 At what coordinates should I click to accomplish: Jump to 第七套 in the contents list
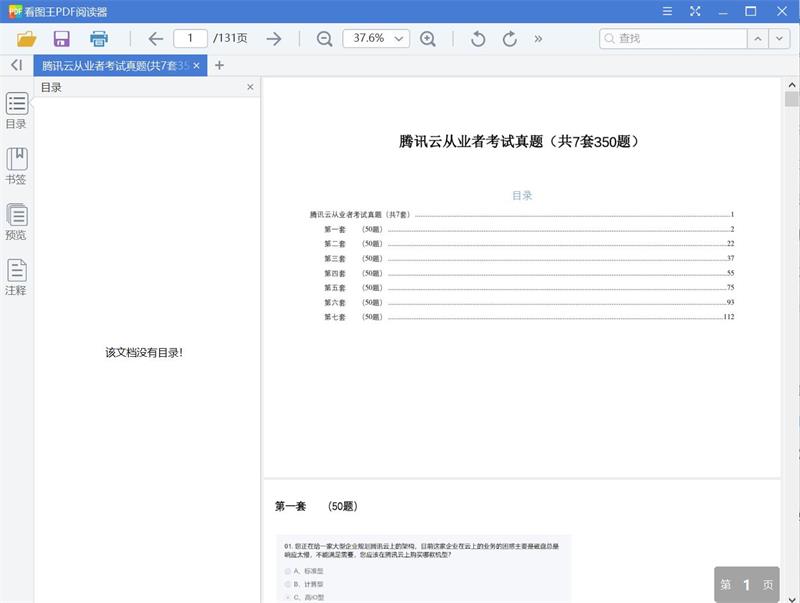pos(529,317)
